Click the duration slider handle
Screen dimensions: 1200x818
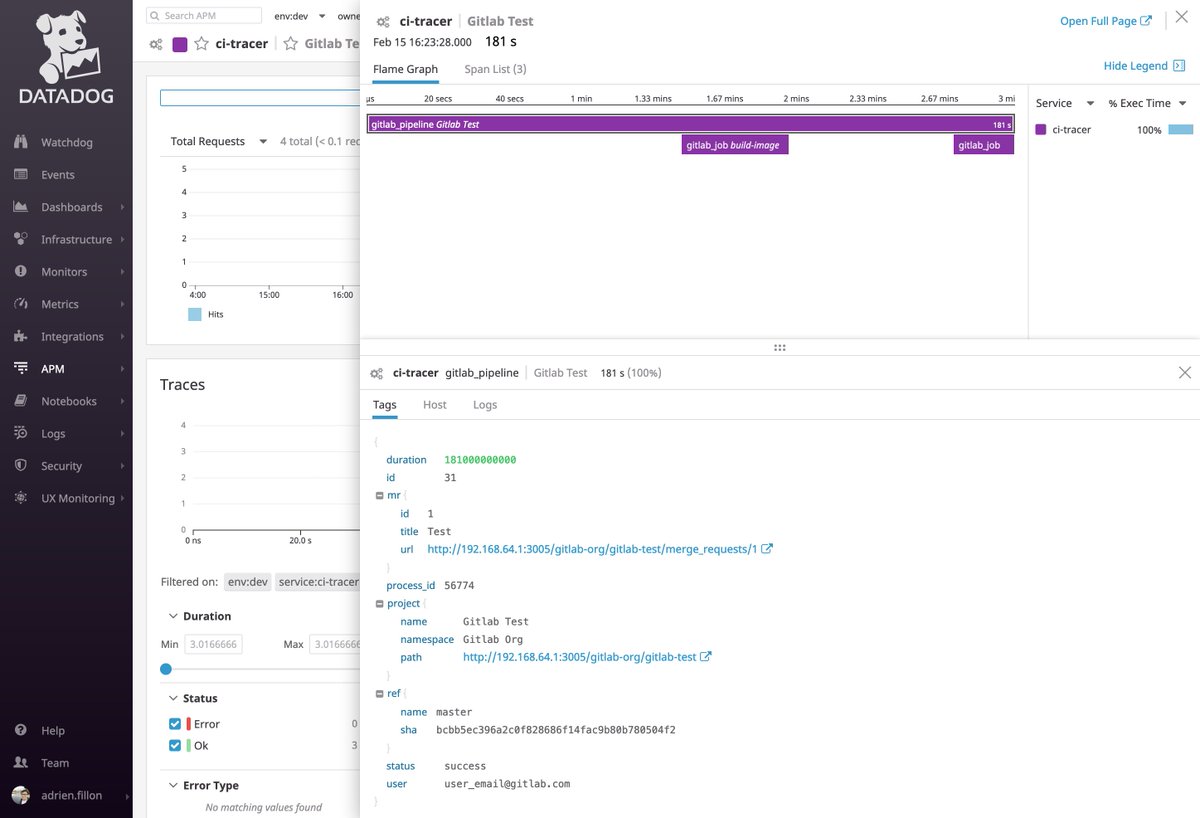click(166, 669)
